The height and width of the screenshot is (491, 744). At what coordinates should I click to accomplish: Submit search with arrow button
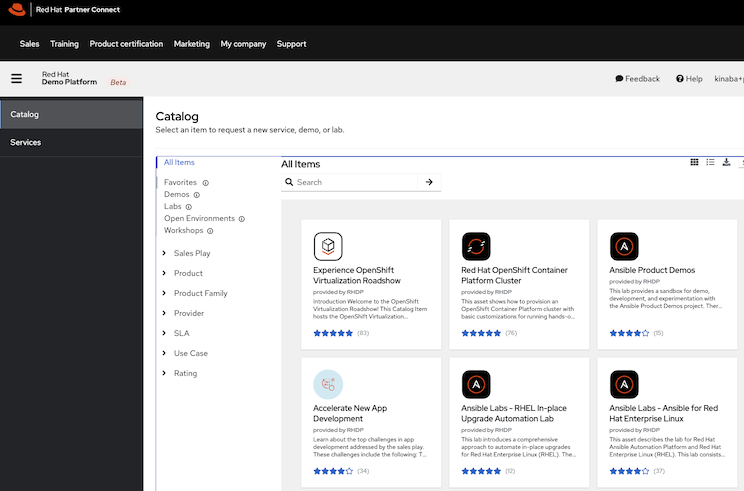click(429, 182)
